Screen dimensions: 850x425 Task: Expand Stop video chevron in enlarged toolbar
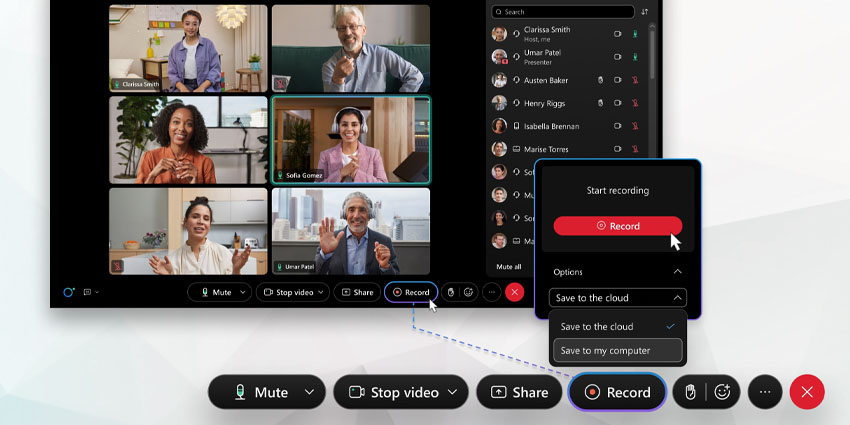pyautogui.click(x=454, y=393)
